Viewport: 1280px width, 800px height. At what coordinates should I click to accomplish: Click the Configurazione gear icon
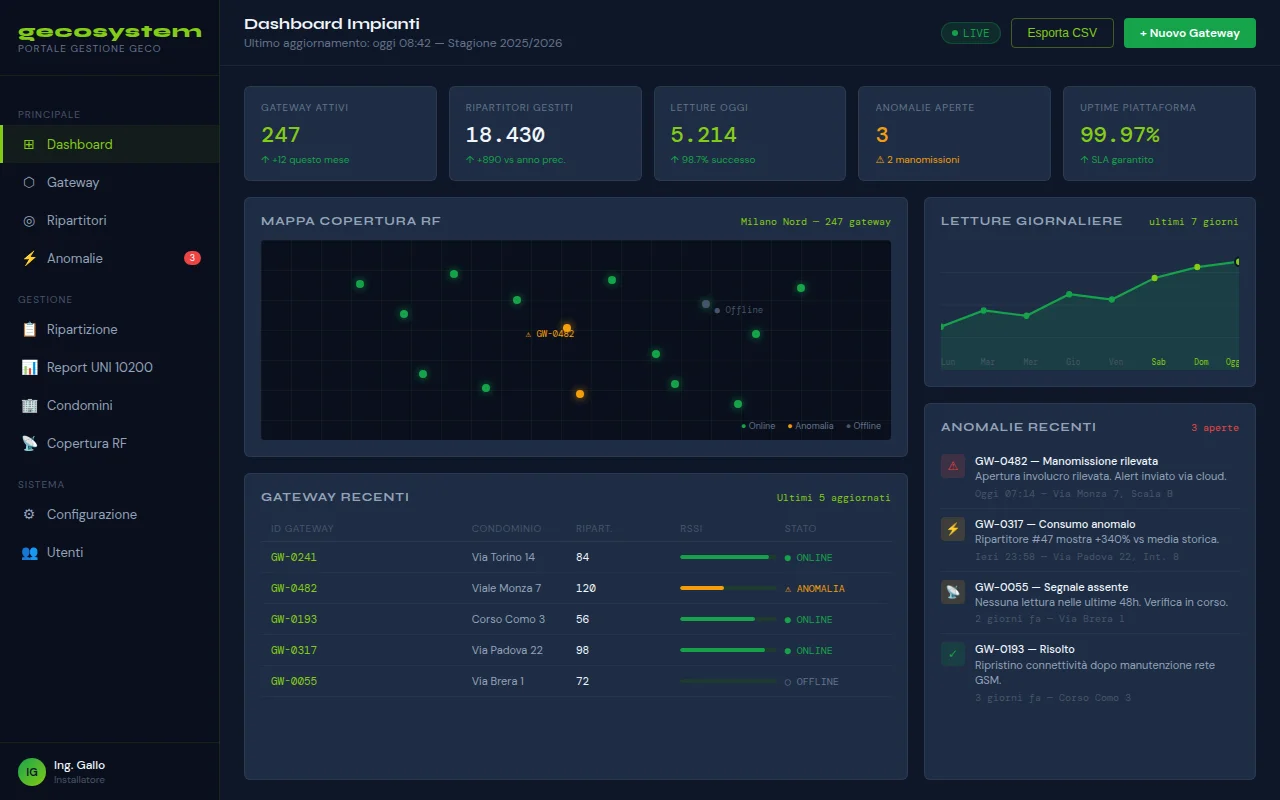(28, 514)
